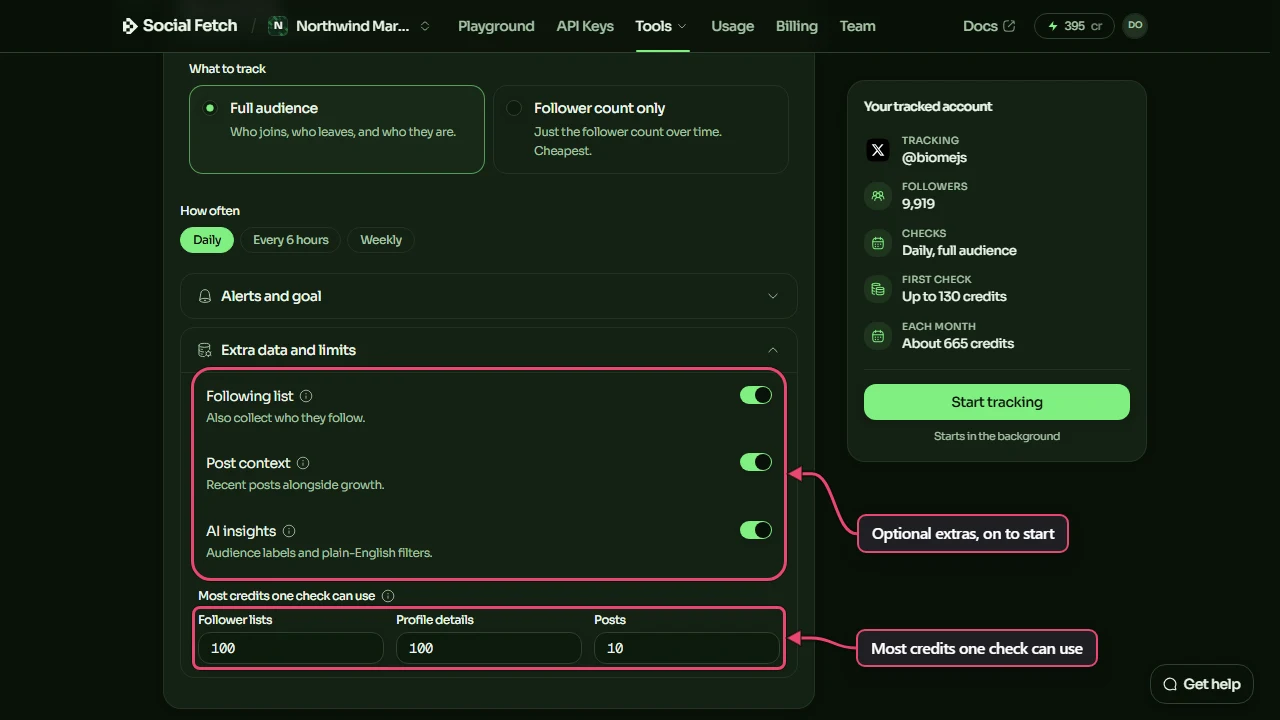Click the bell icon beside Alerts and goal
This screenshot has height=720, width=1280.
(x=205, y=296)
